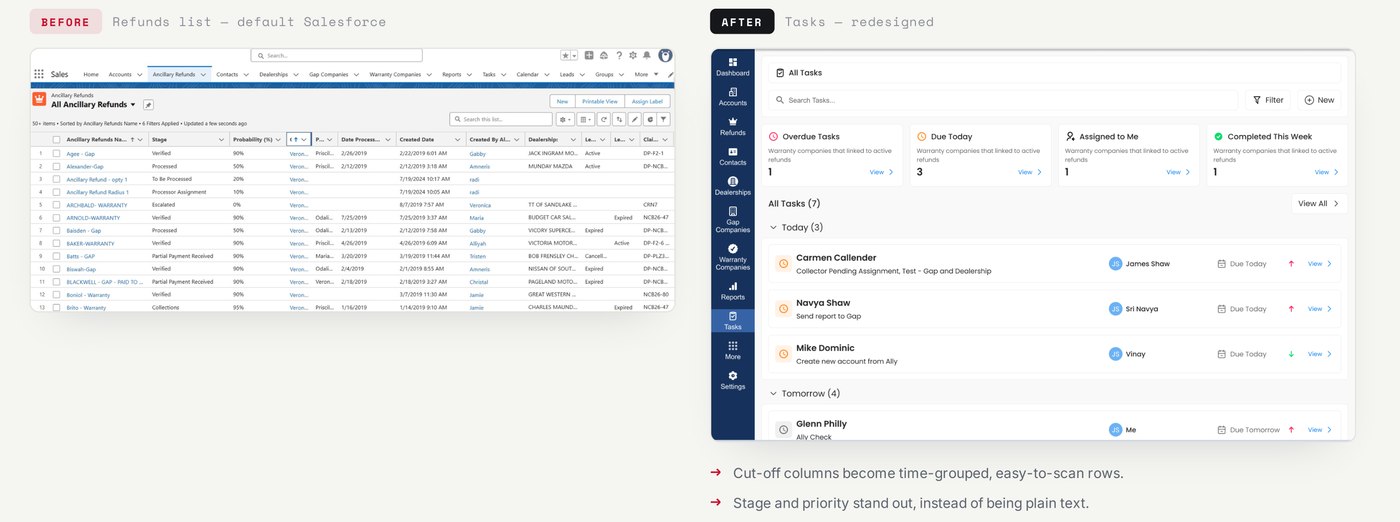Click the Salesforce global Search box

(336, 56)
